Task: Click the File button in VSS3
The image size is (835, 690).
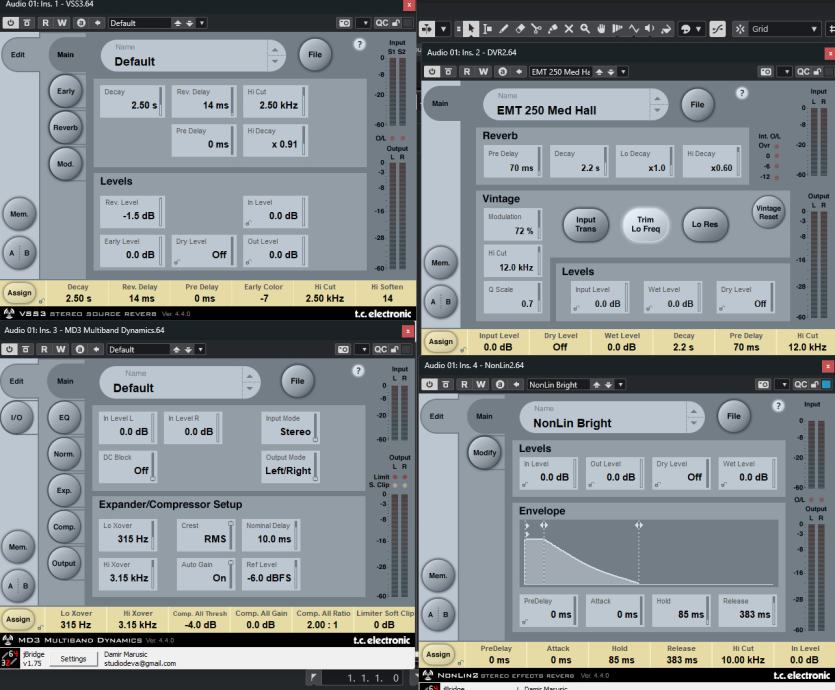Action: [x=315, y=54]
